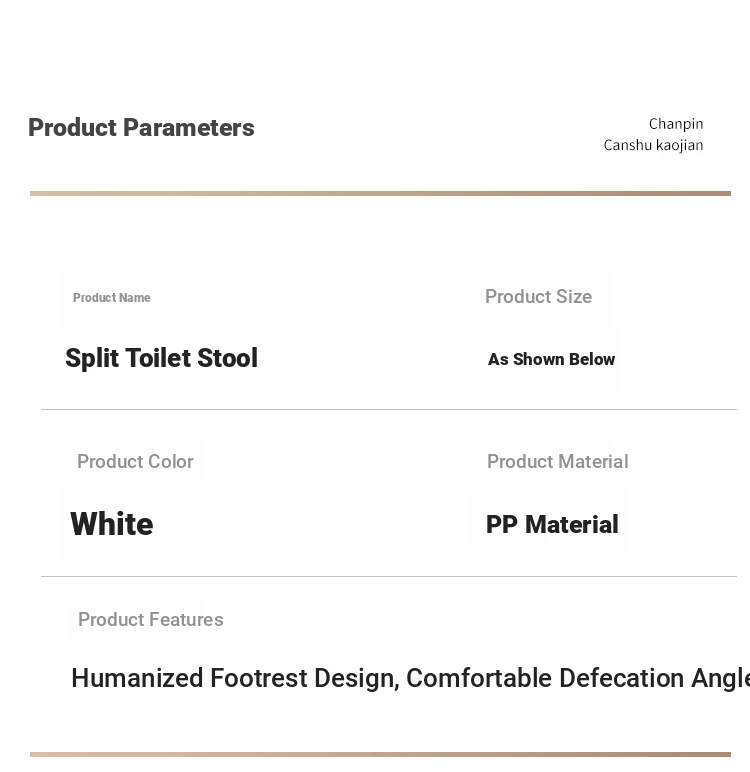Click the Comfortable Defecation Angle text
The height and width of the screenshot is (772, 750).
pyautogui.click(x=578, y=678)
